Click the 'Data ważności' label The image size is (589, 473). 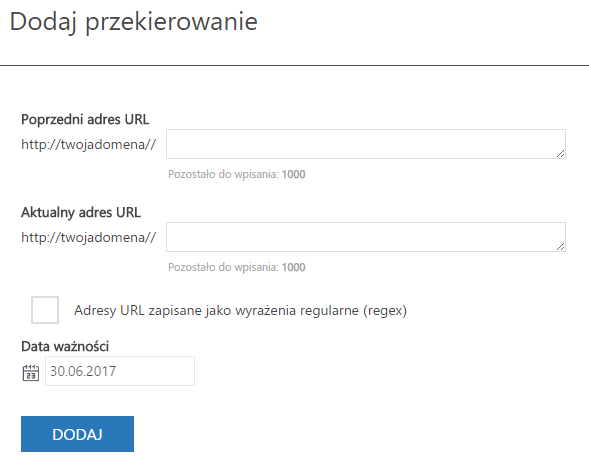point(65,346)
